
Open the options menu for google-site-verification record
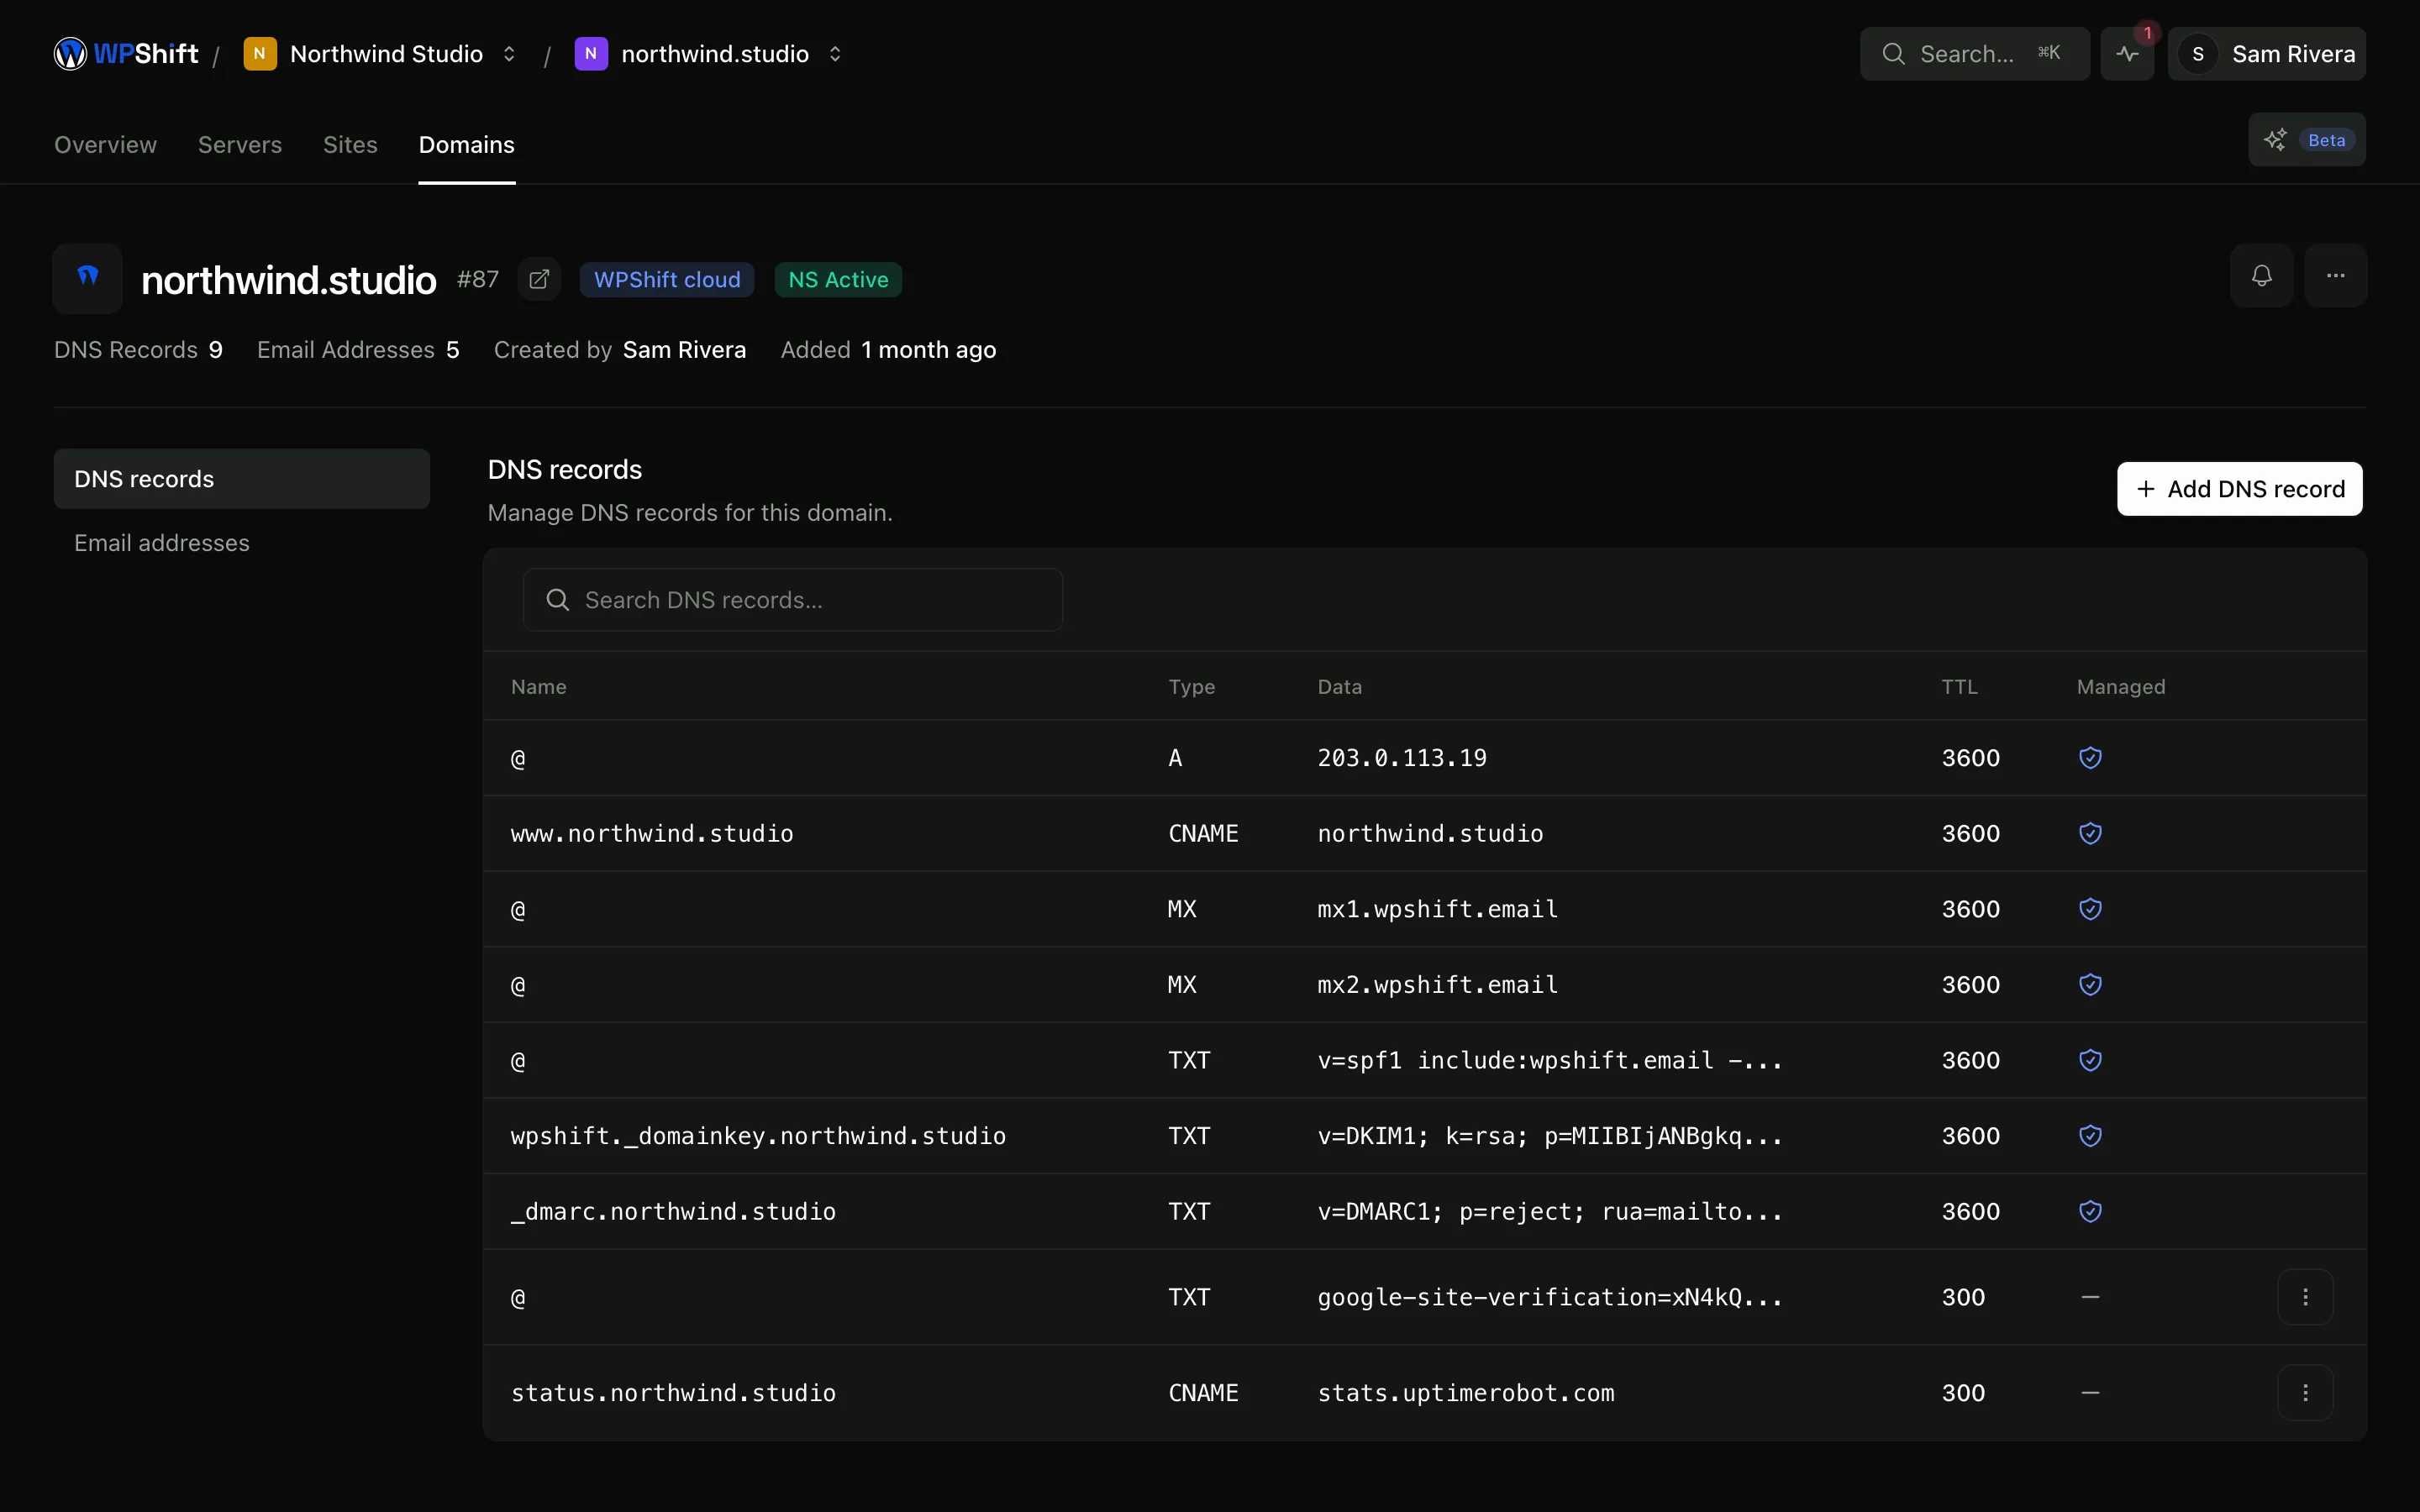click(2305, 1297)
